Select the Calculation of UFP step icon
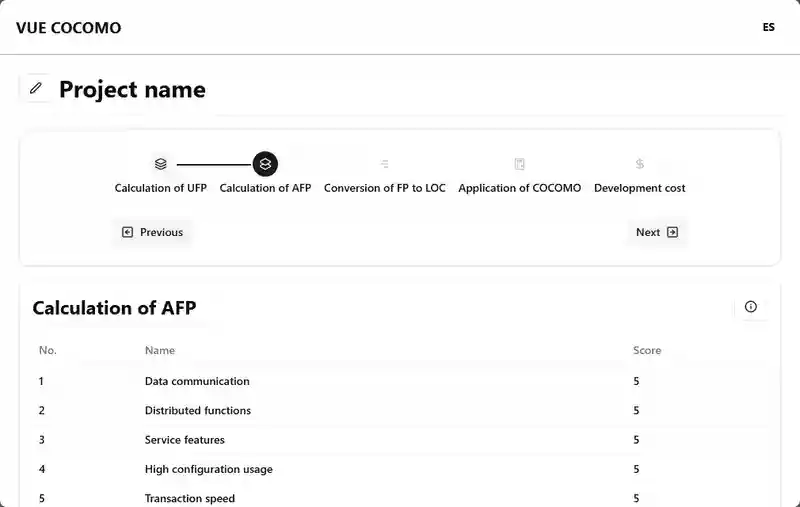The height and width of the screenshot is (507, 800). tap(160, 164)
